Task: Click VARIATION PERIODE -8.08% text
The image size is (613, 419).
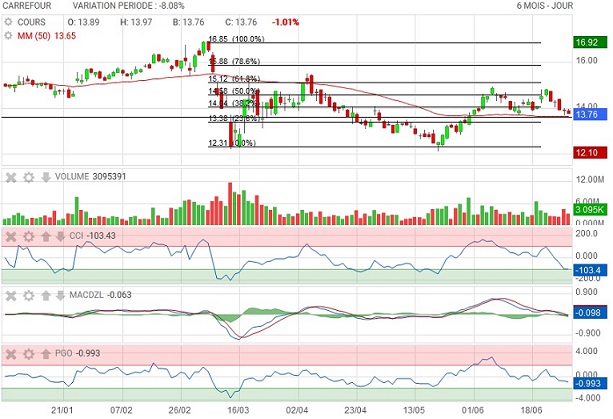Action: tap(129, 6)
